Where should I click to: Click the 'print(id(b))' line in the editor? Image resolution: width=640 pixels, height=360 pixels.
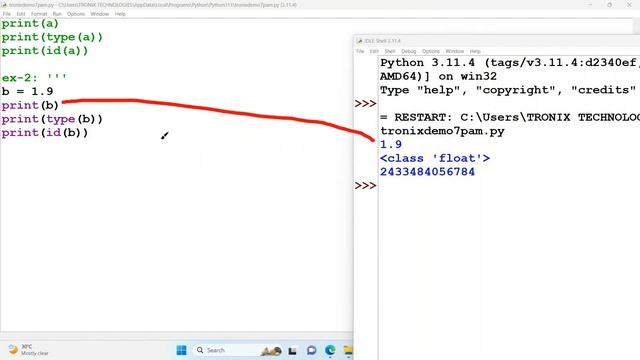click(45, 133)
